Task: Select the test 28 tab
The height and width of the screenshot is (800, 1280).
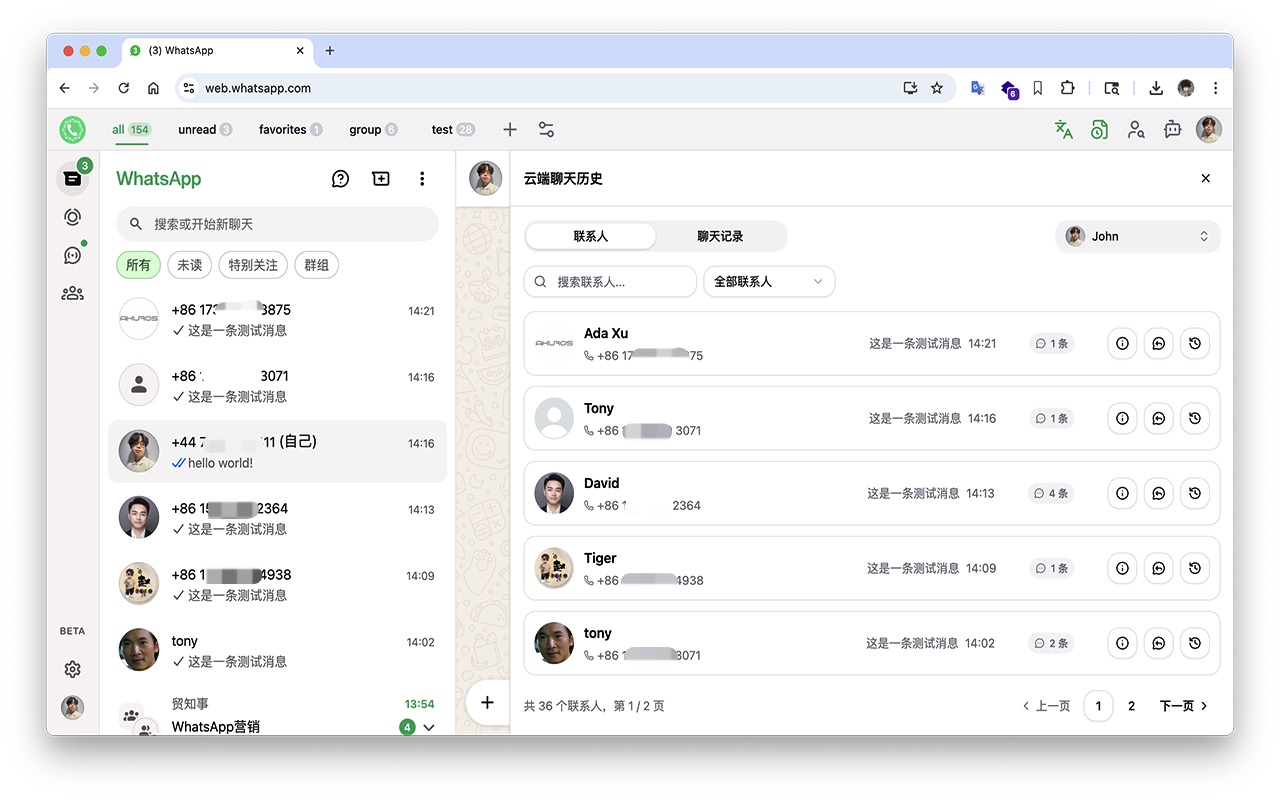Action: pos(453,129)
